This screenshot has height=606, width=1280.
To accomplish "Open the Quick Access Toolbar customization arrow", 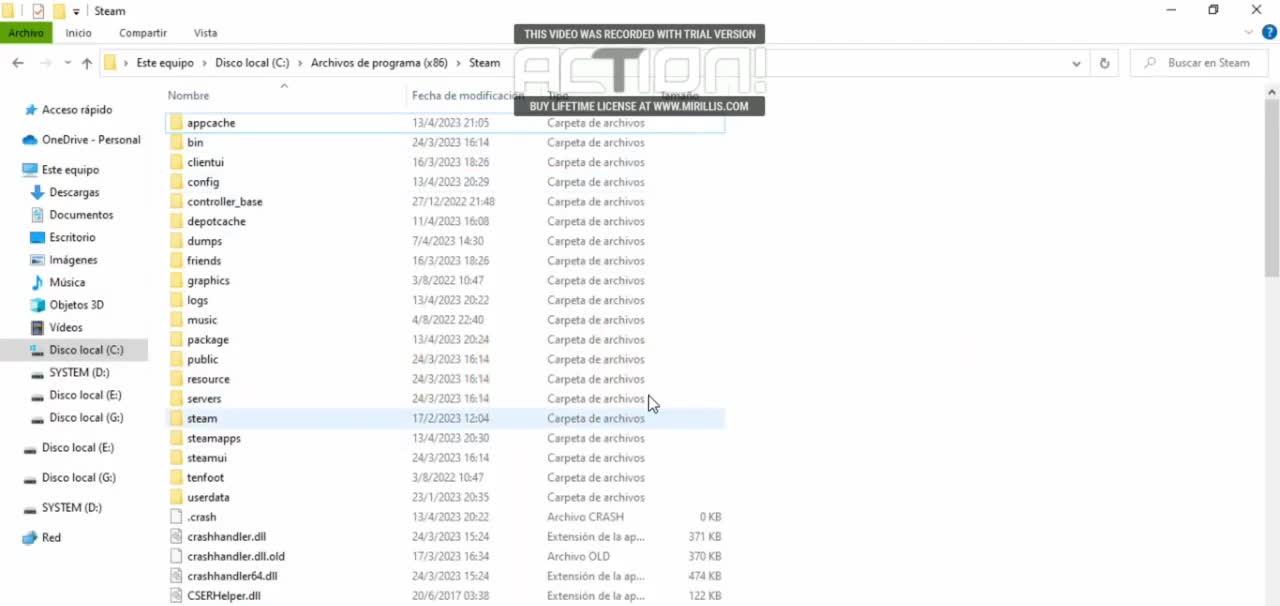I will point(75,11).
